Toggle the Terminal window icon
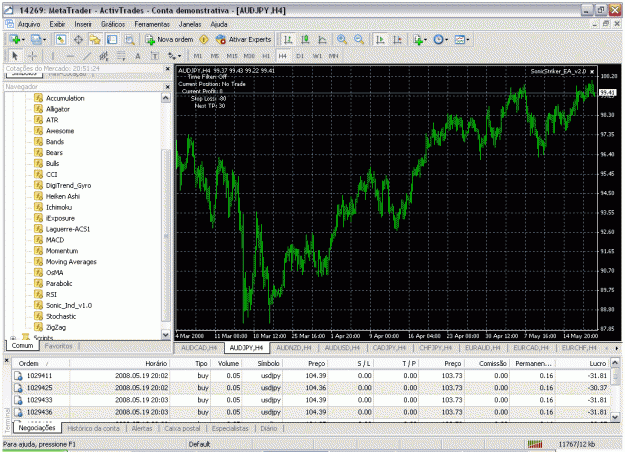Screen dimensions: 625x452 point(112,39)
